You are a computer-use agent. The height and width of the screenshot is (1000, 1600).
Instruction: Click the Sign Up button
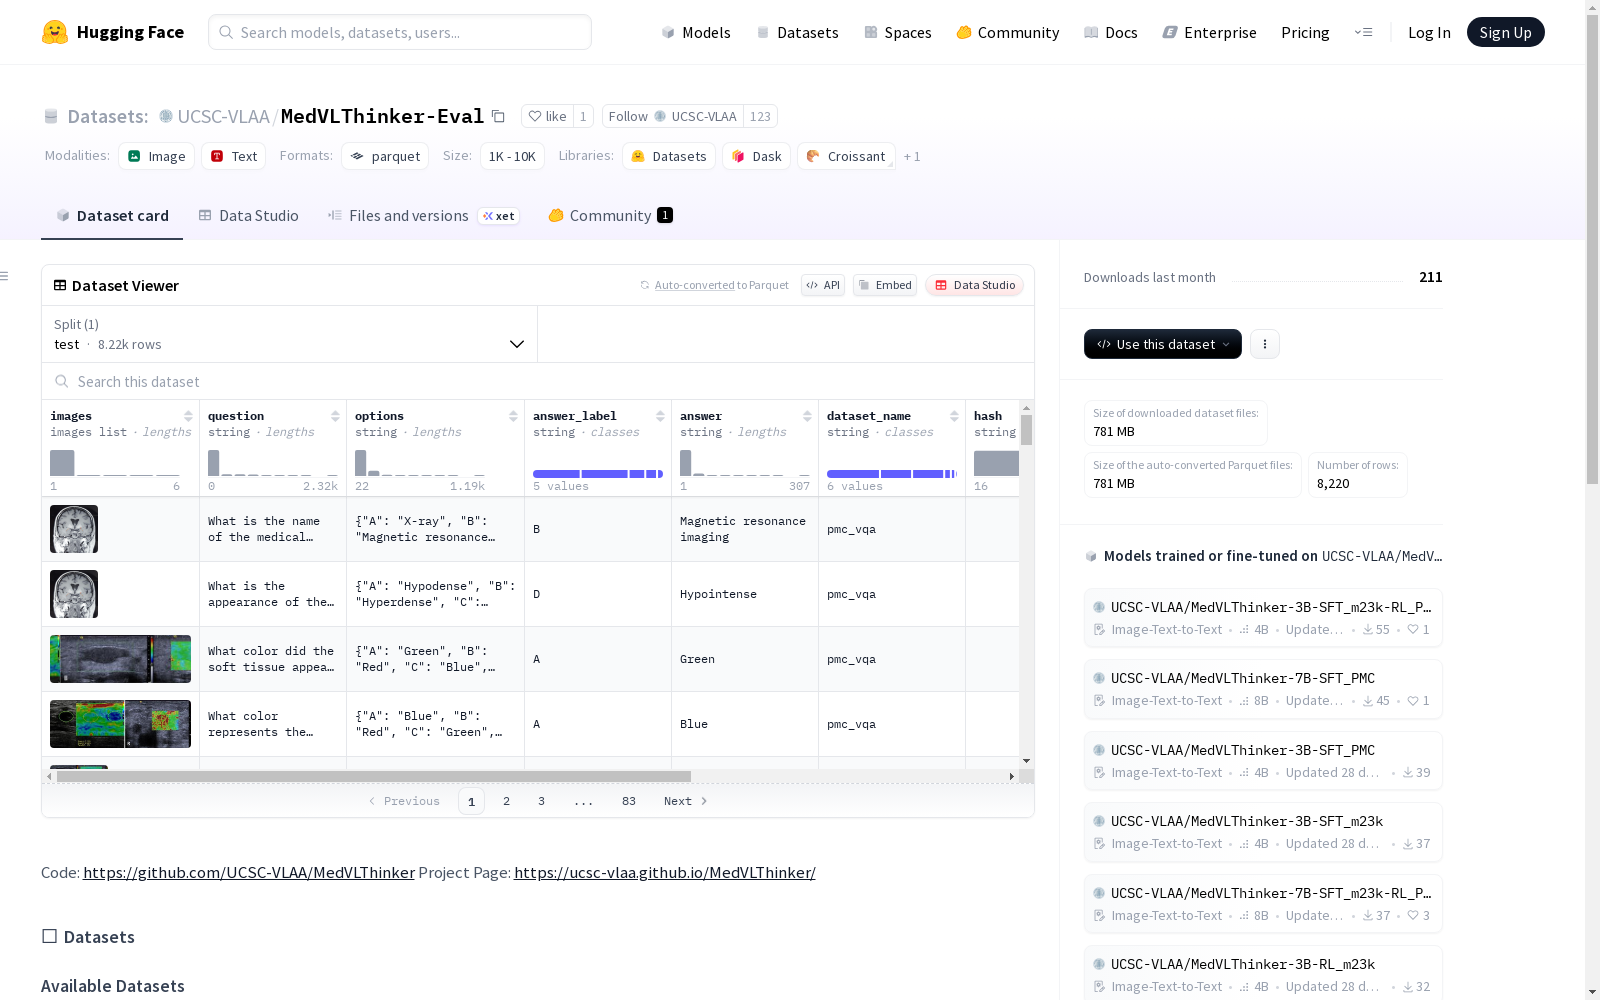coord(1505,32)
